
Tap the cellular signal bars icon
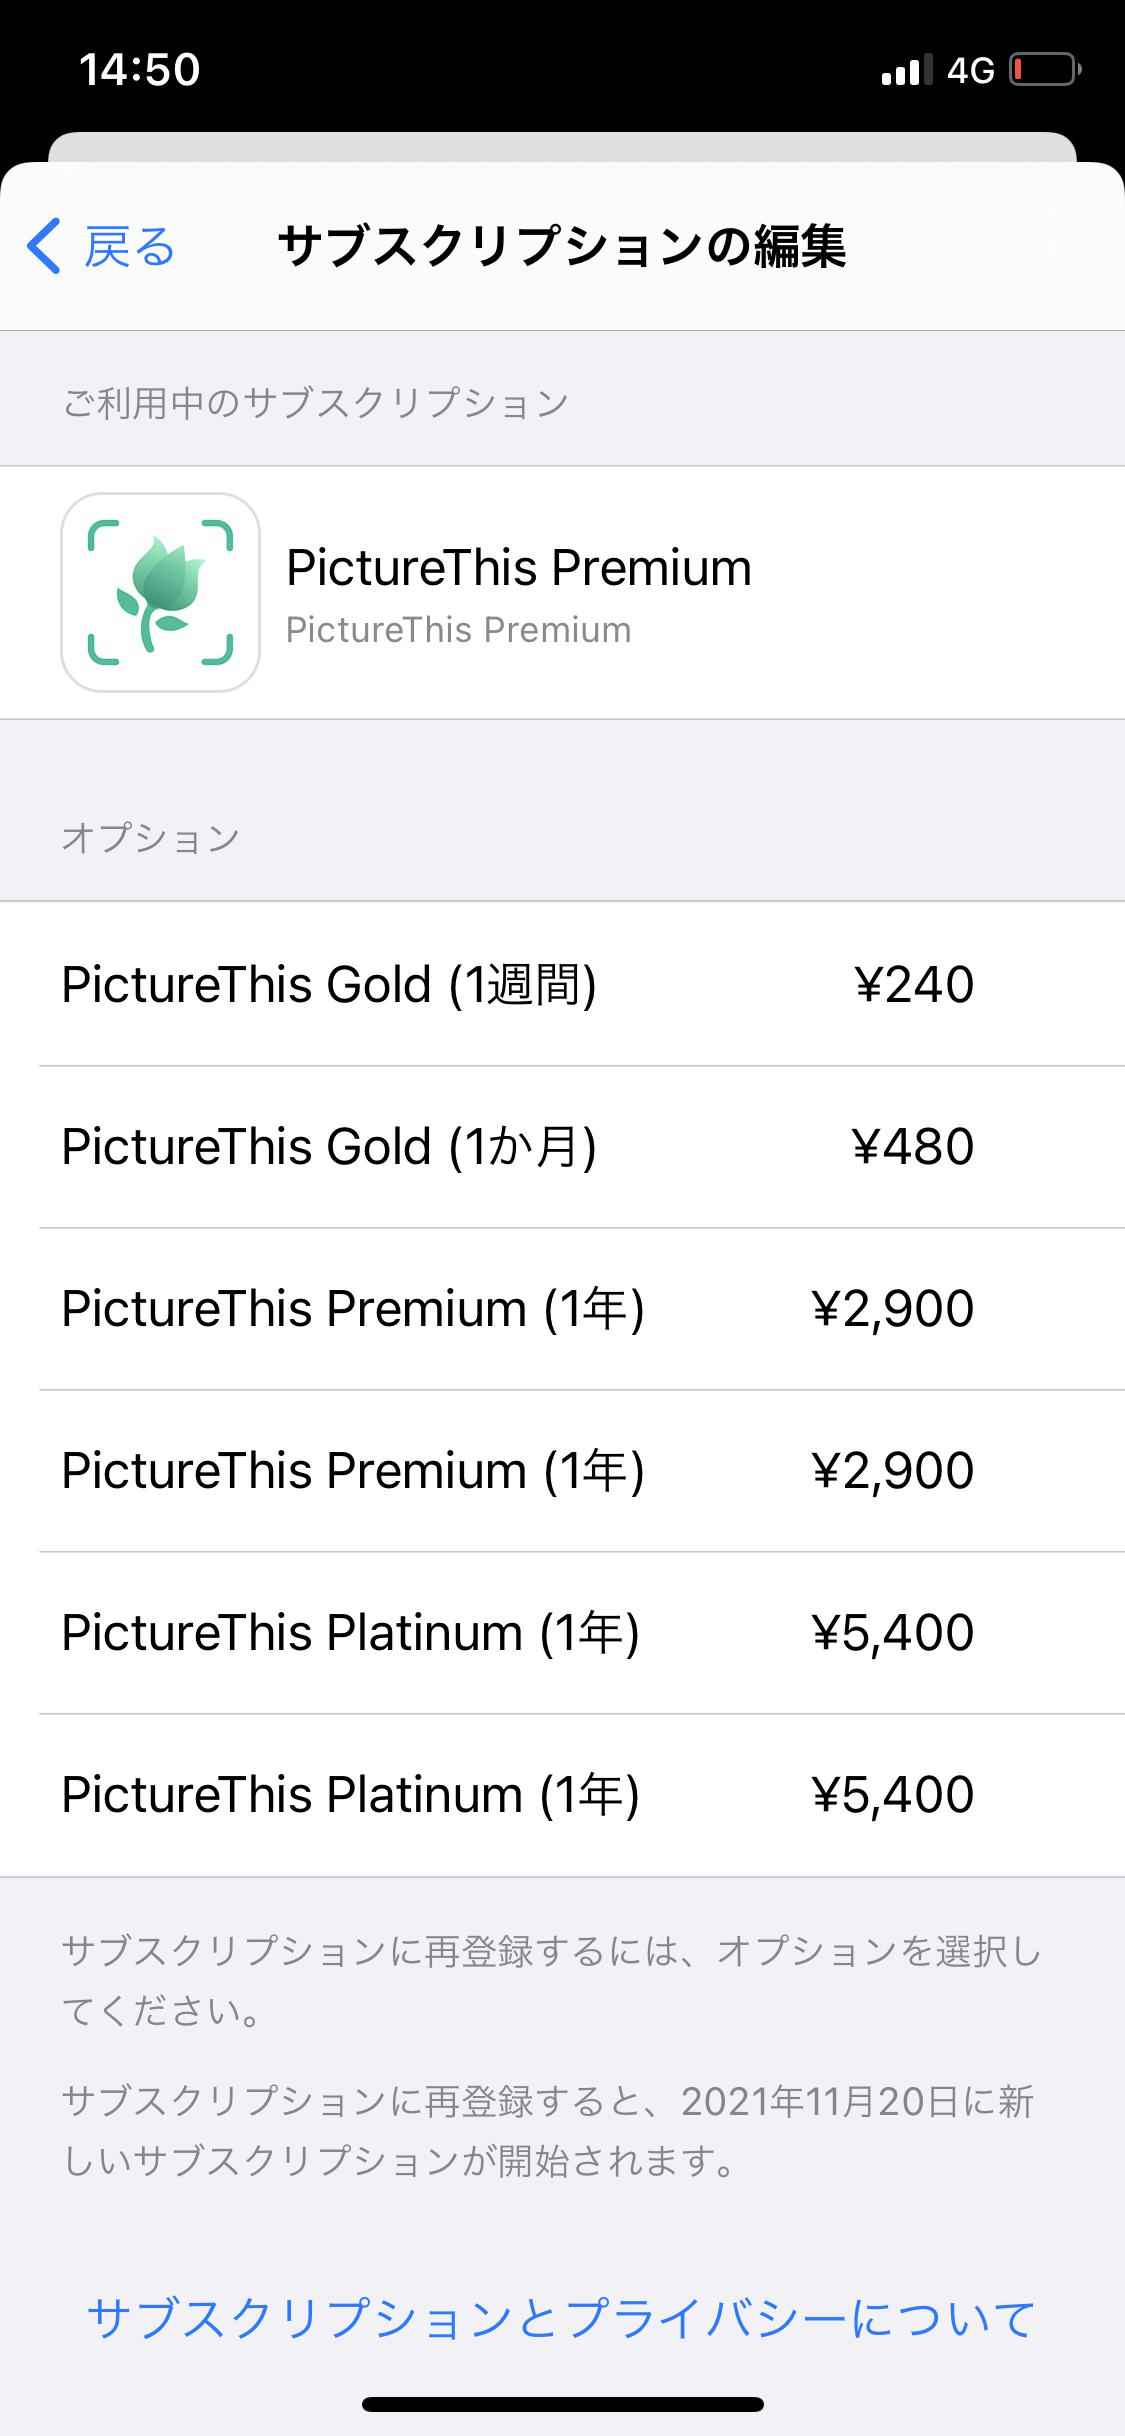(906, 70)
